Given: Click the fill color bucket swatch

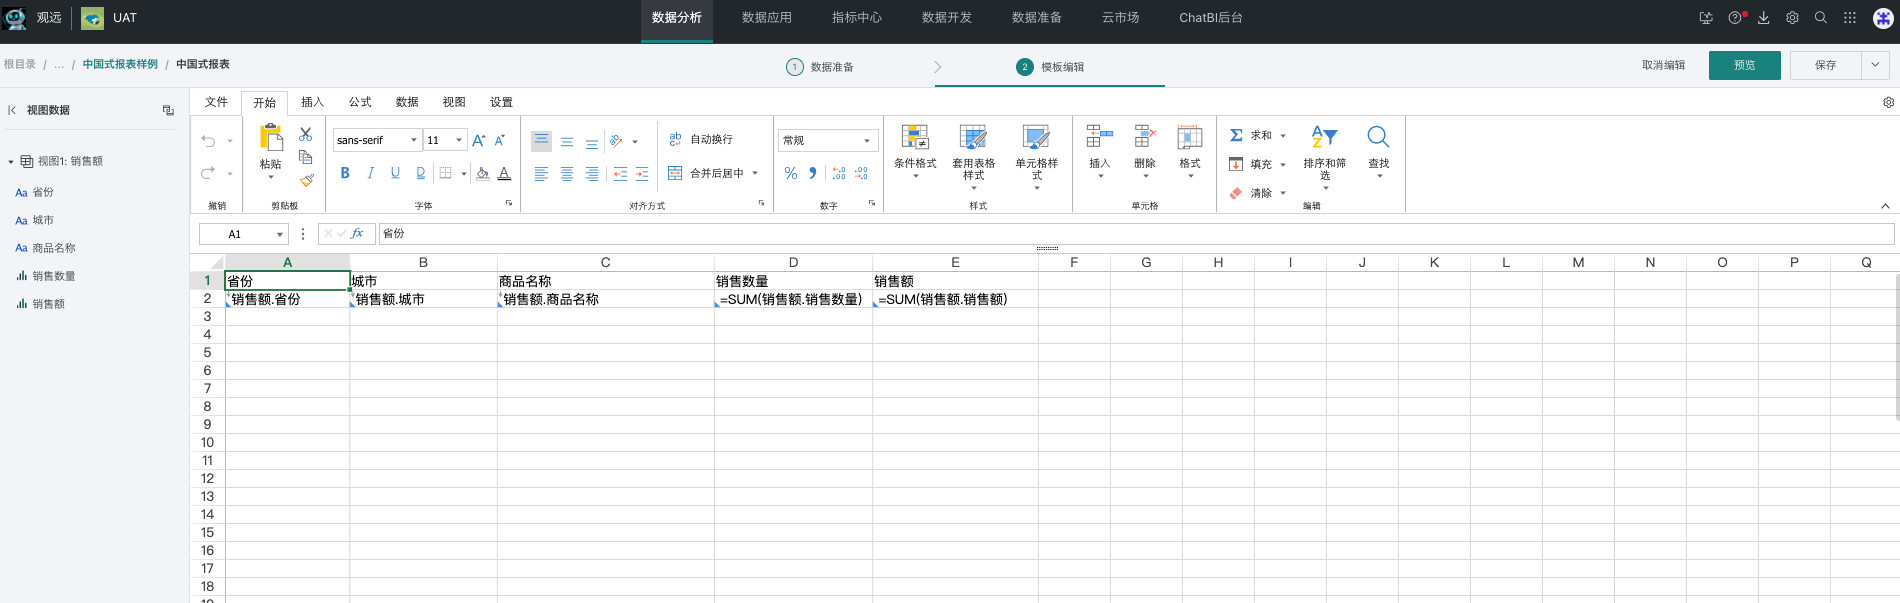Looking at the screenshot, I should tap(482, 174).
